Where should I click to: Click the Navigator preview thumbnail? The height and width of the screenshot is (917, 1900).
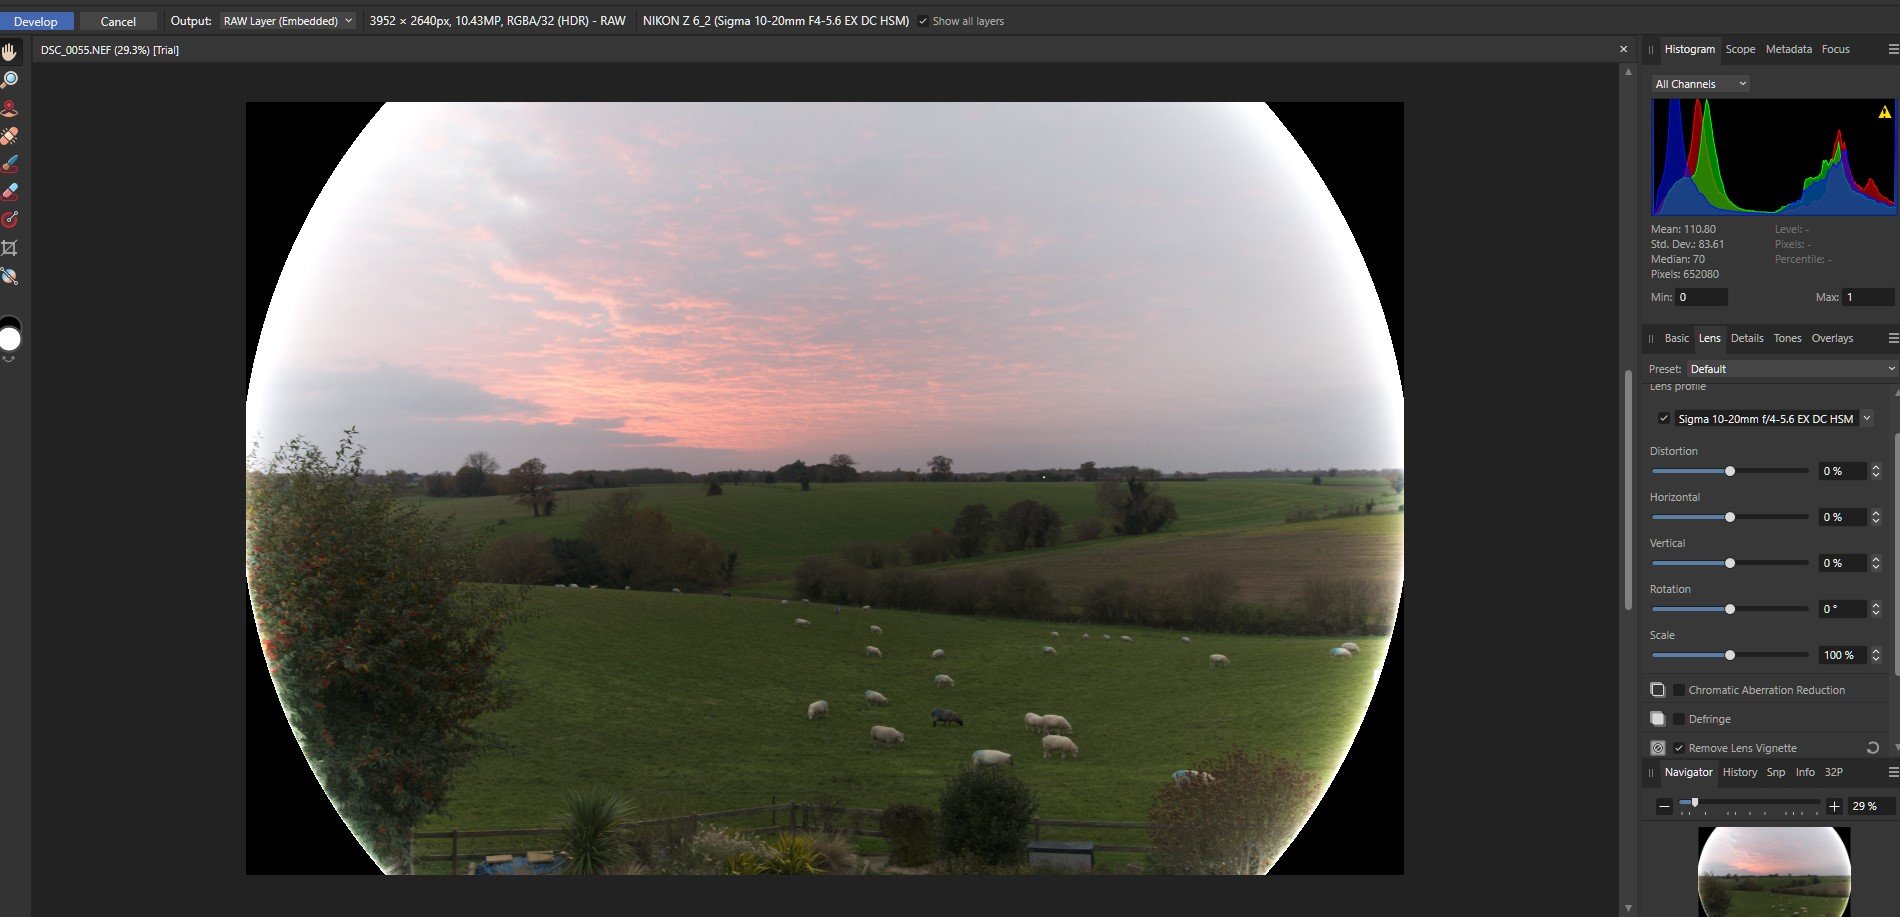click(1774, 871)
